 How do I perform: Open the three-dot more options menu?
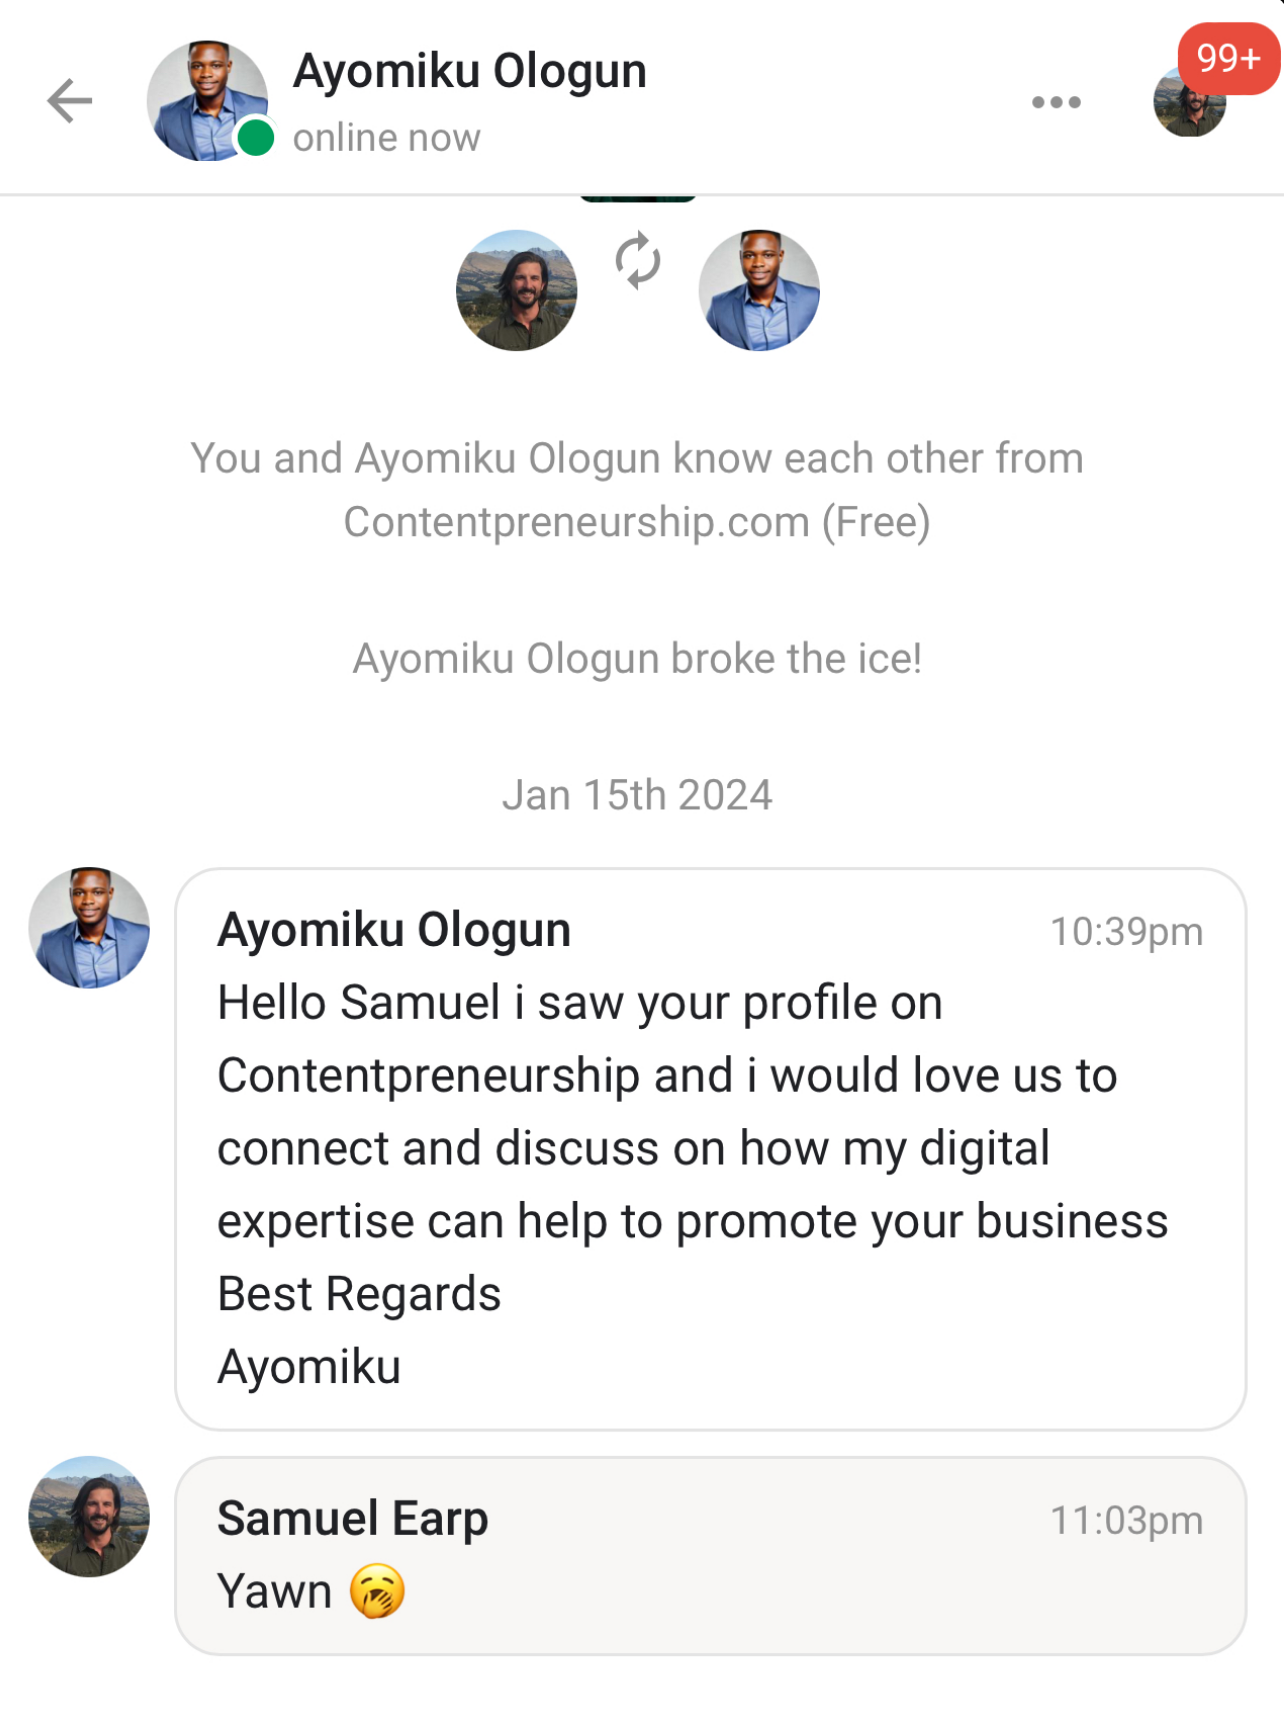pos(1056,102)
